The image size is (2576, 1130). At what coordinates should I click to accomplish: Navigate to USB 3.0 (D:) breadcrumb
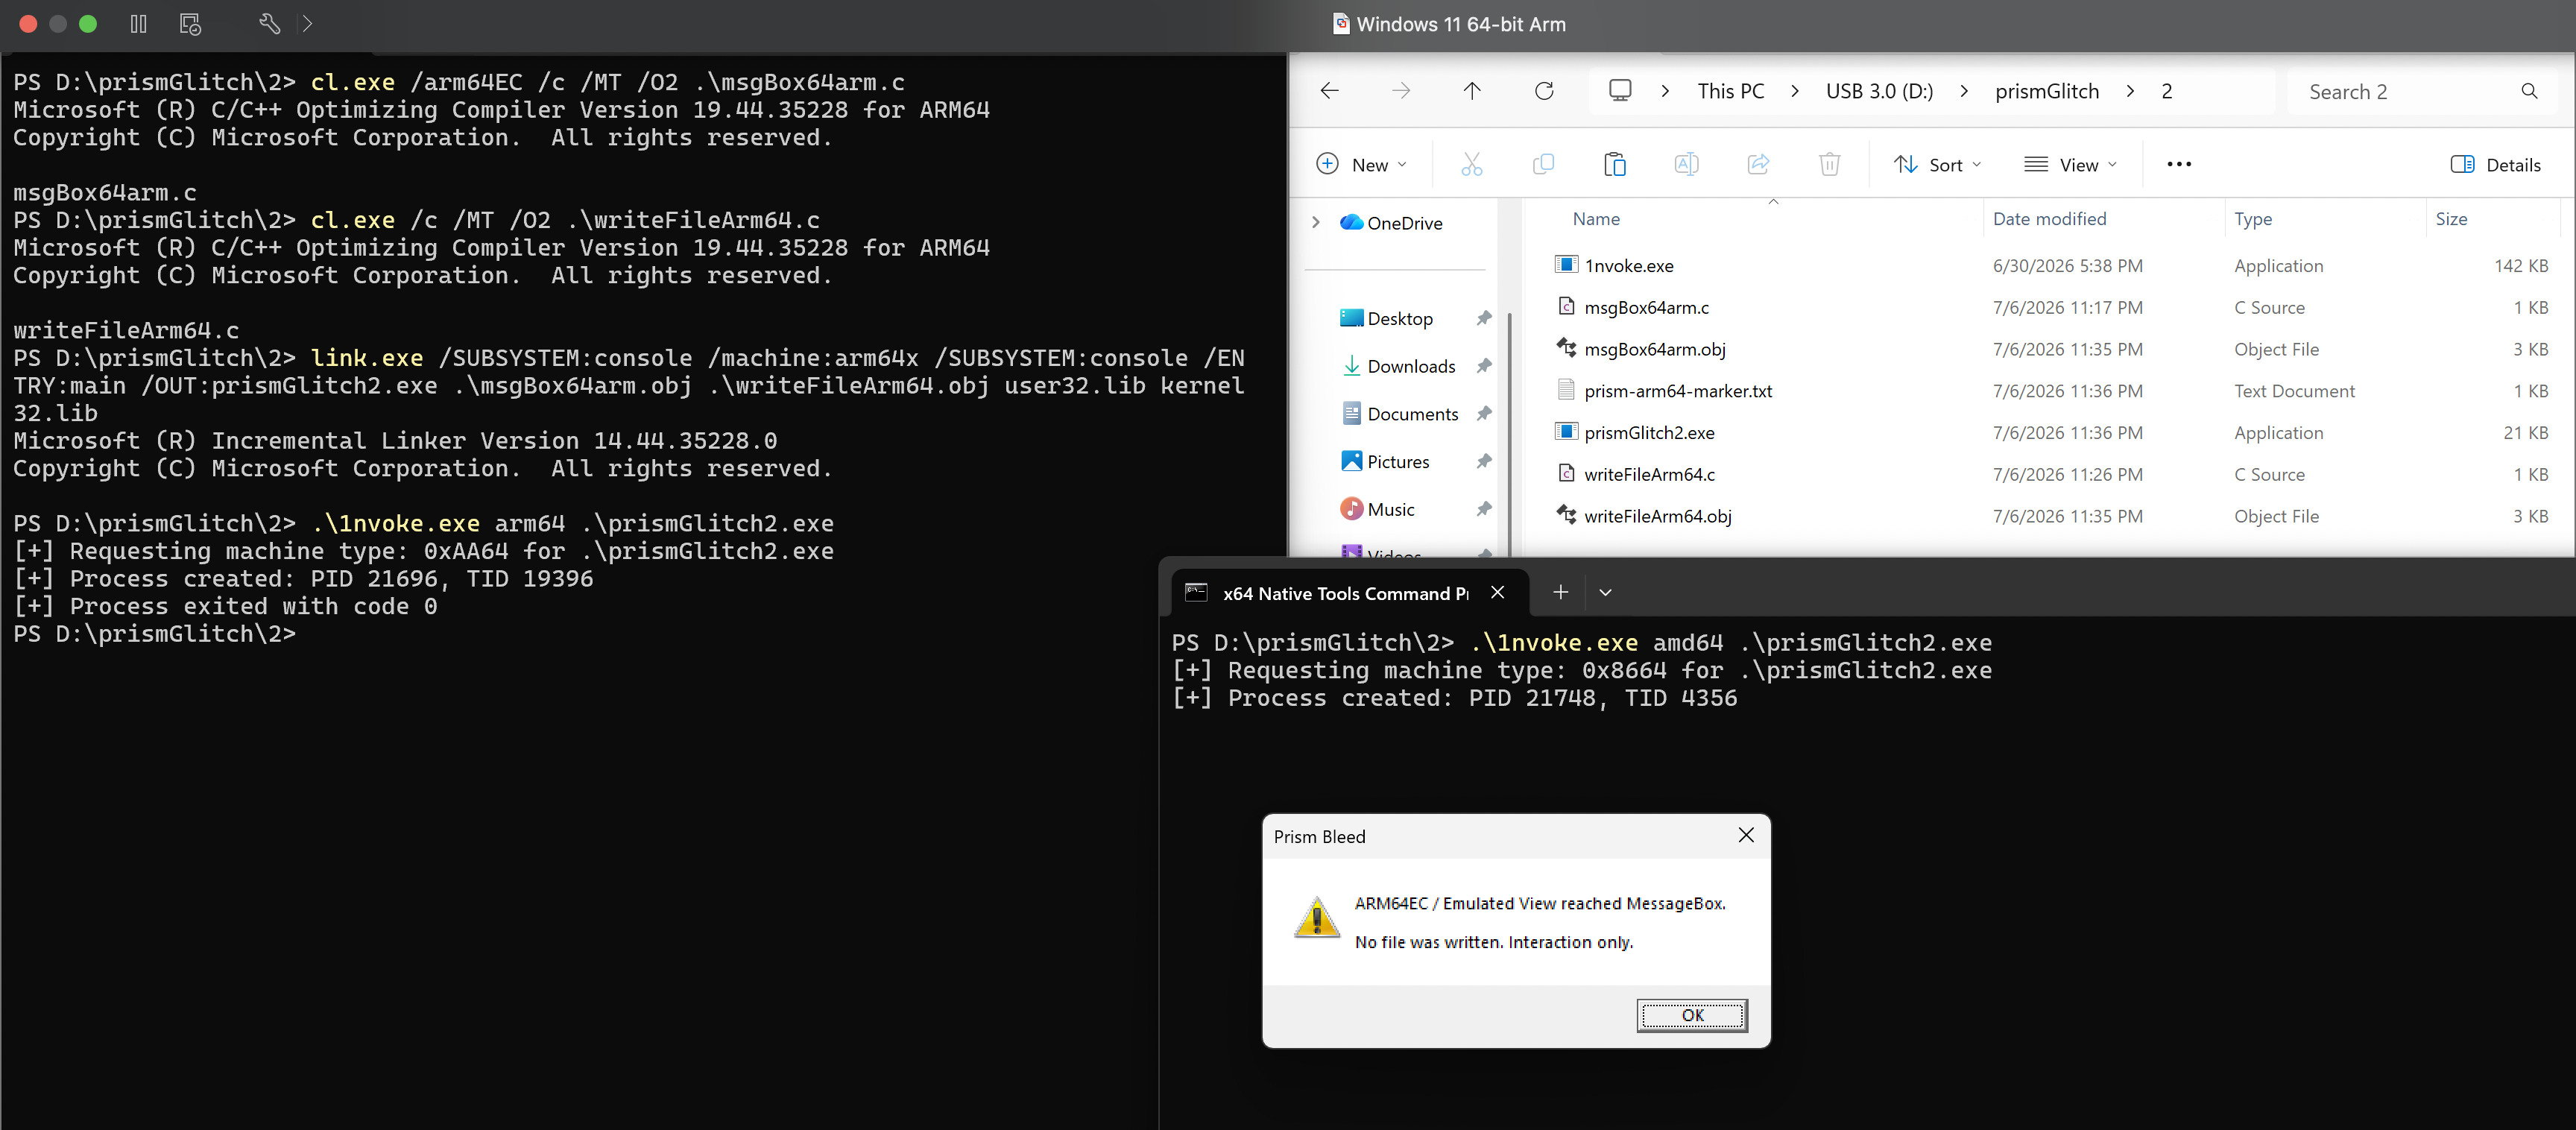1879,91
